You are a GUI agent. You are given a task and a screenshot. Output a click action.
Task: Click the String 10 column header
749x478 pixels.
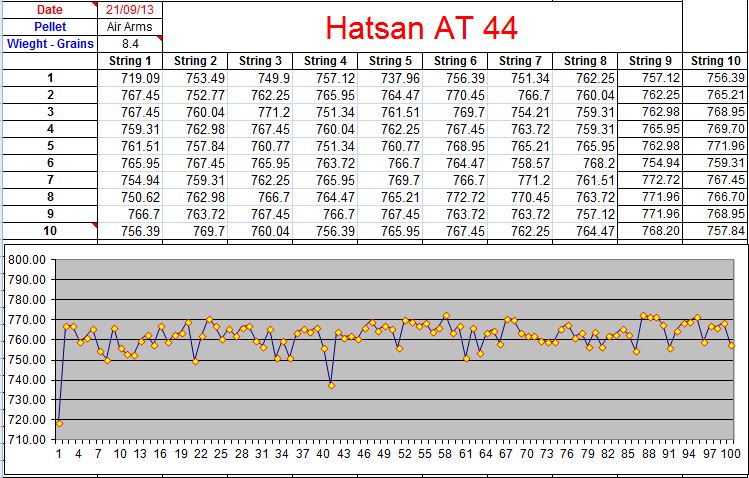tap(715, 61)
